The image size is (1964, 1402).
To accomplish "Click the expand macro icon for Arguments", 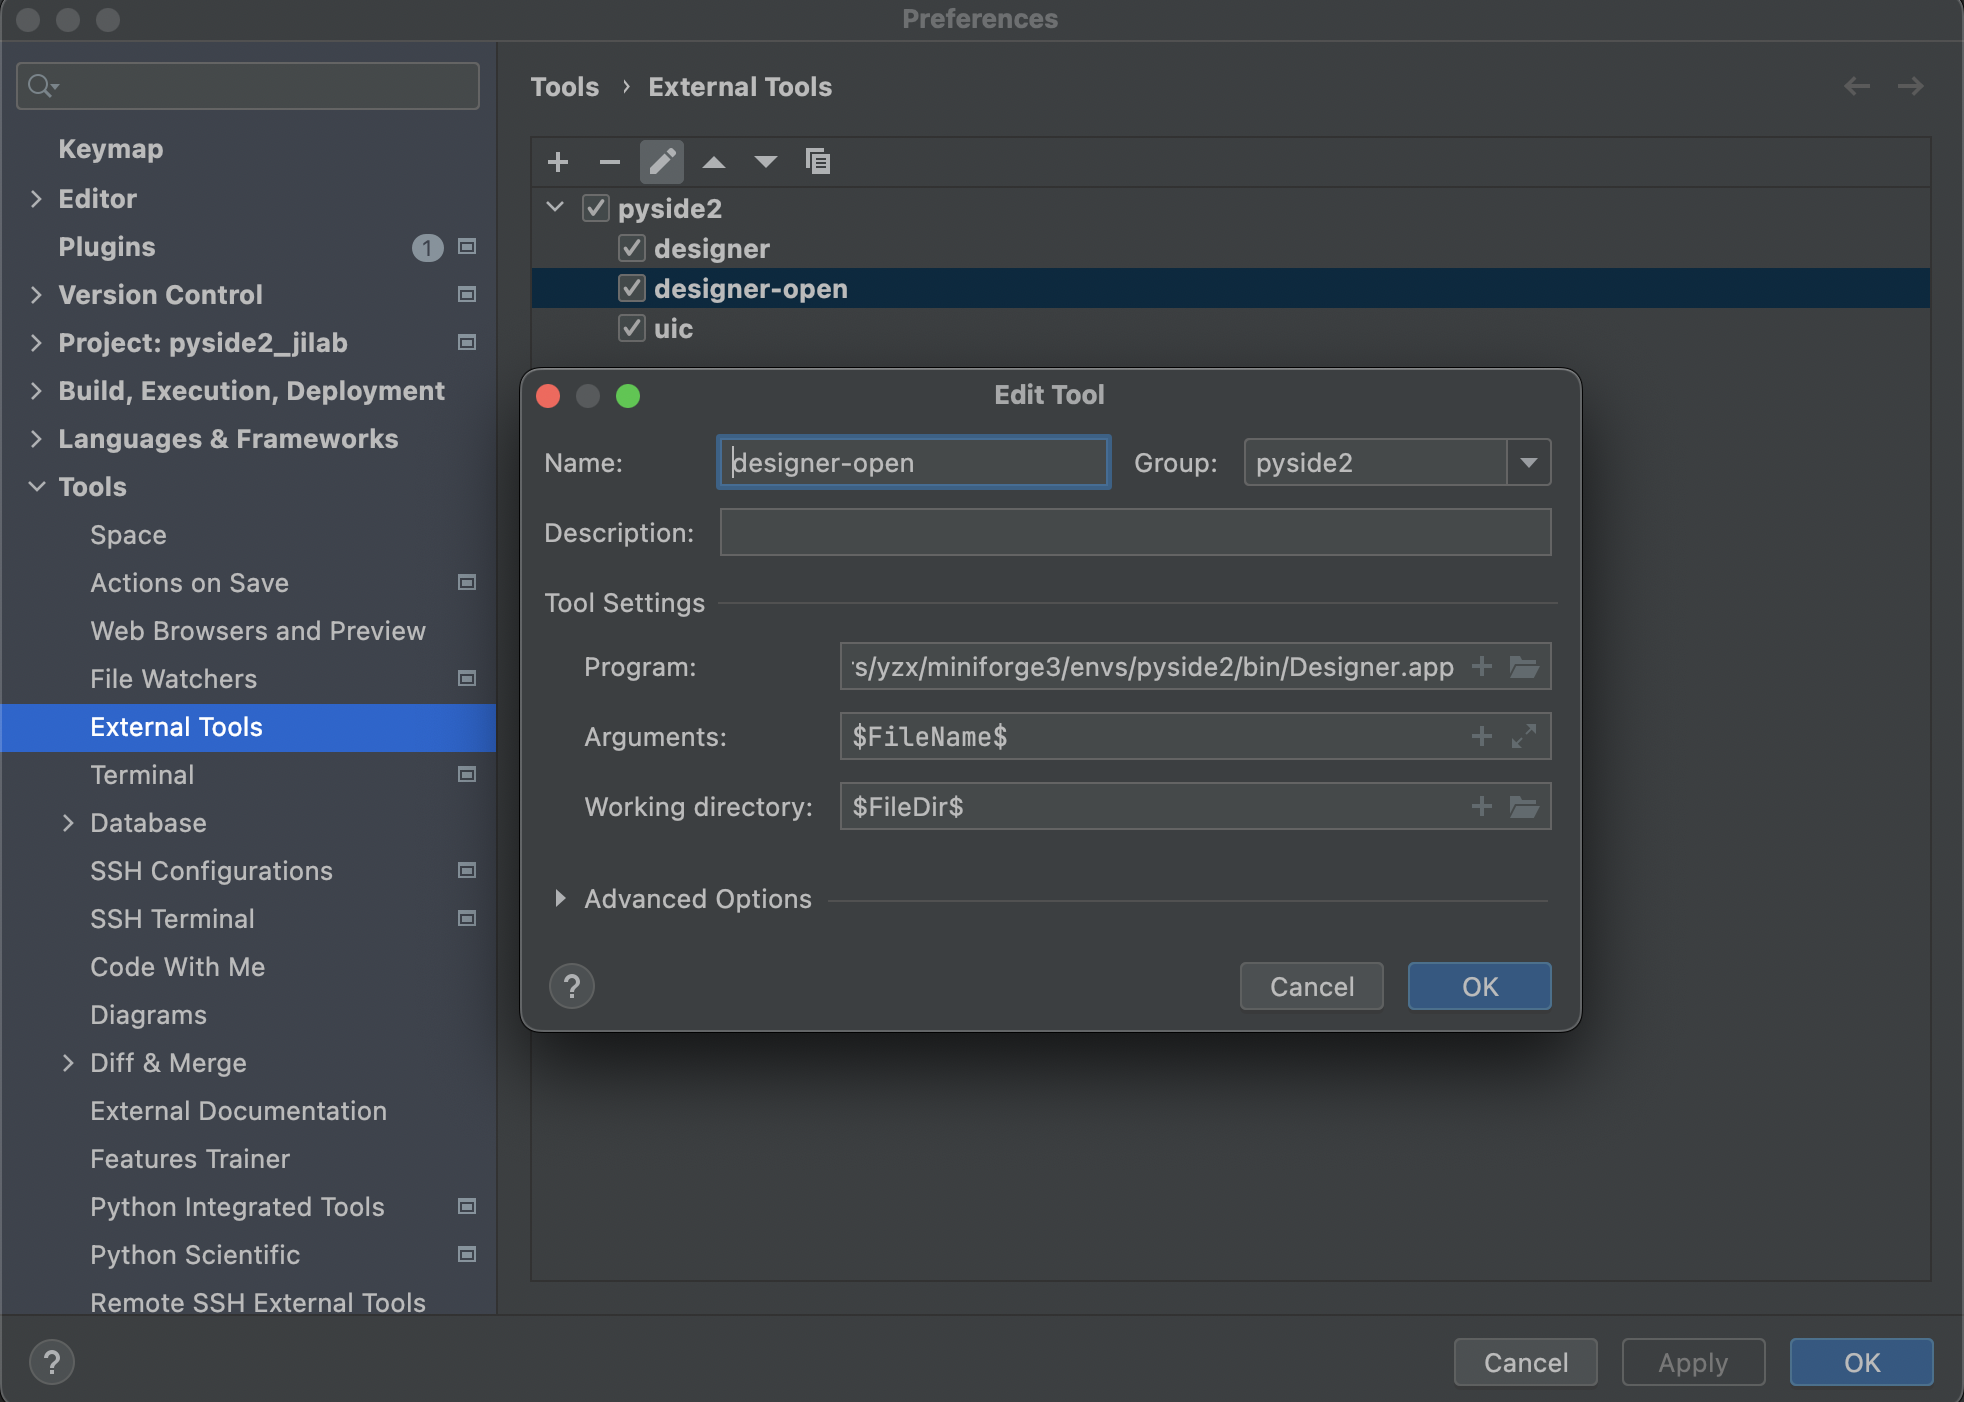I will (1524, 736).
